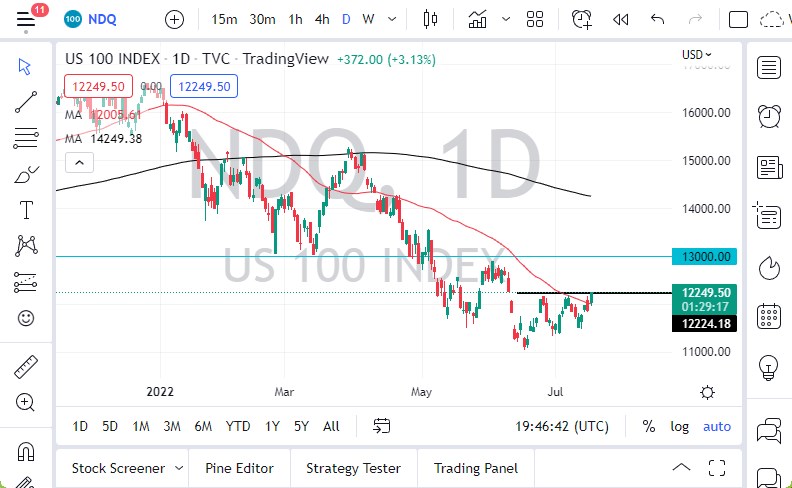Select the 1h timeframe button
792x488 pixels.
coord(295,19)
